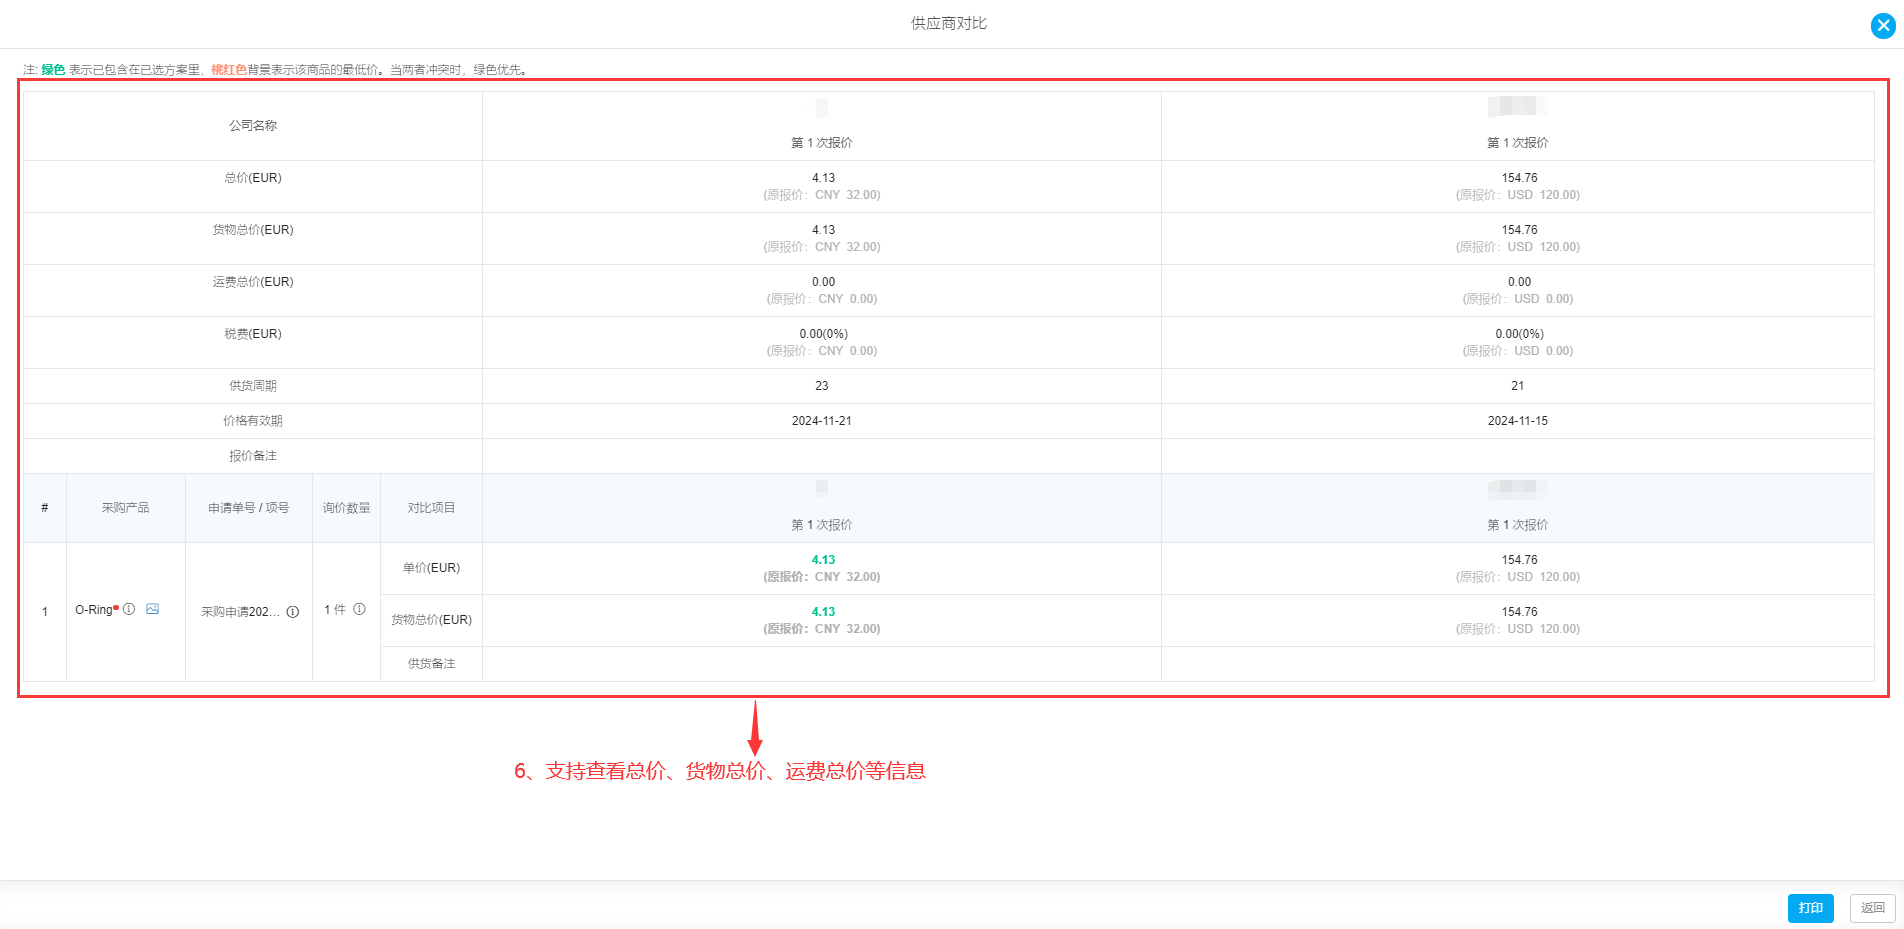The width and height of the screenshot is (1904, 929).
Task: Click the green 4.13 unit price value
Action: tap(823, 560)
